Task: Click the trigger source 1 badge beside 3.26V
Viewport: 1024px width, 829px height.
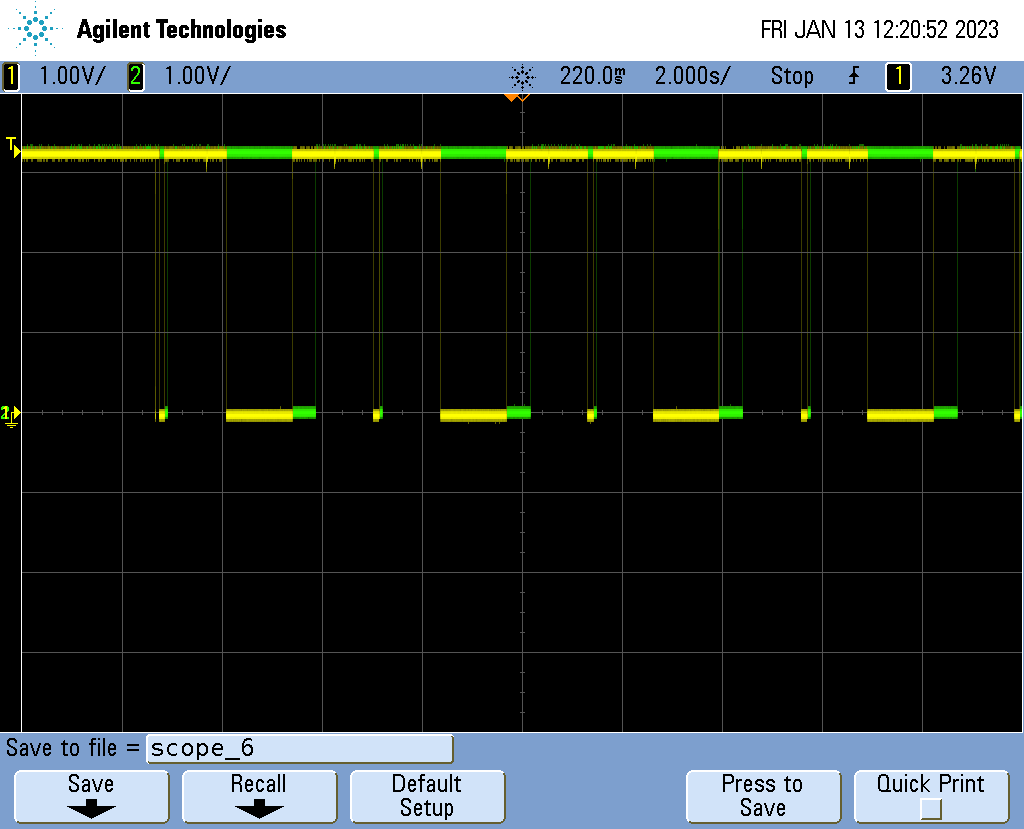Action: click(898, 76)
